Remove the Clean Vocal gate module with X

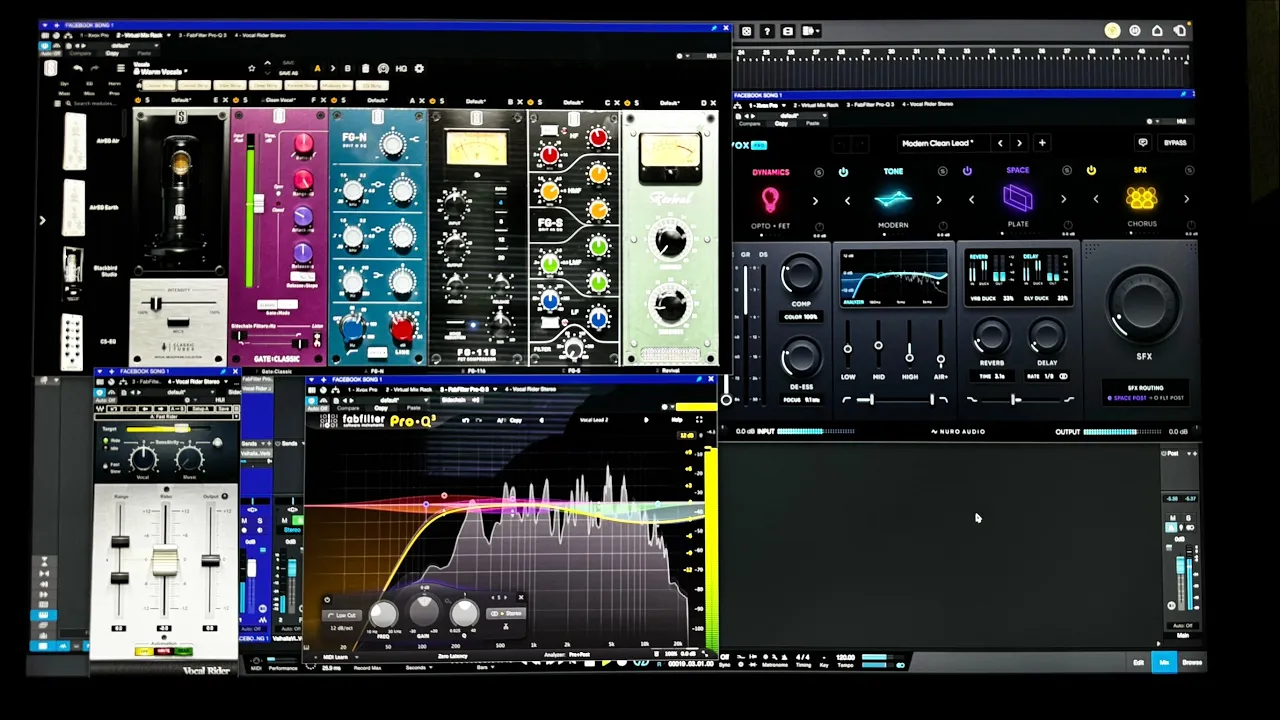323,101
